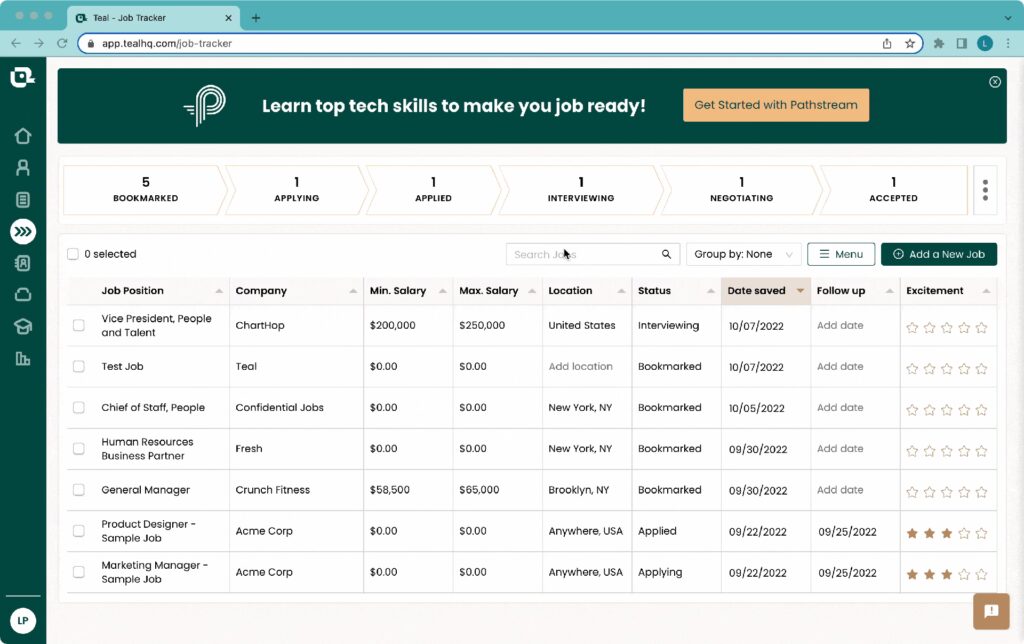Click the Search Jobs input field
1024x644 pixels.
click(583, 254)
